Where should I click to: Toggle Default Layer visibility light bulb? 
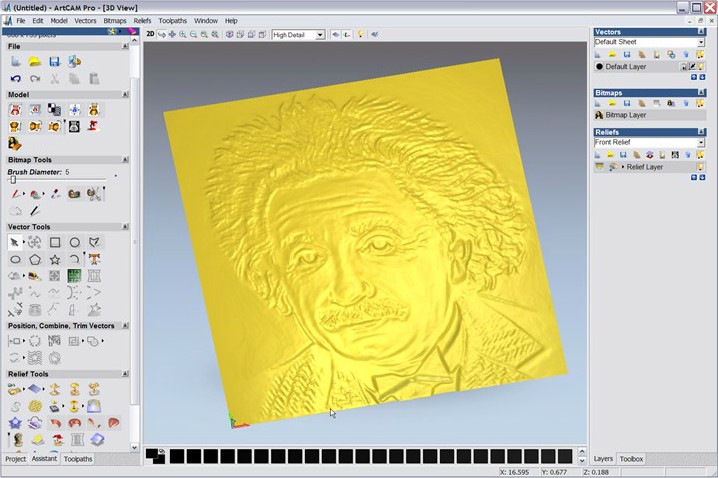coord(701,67)
